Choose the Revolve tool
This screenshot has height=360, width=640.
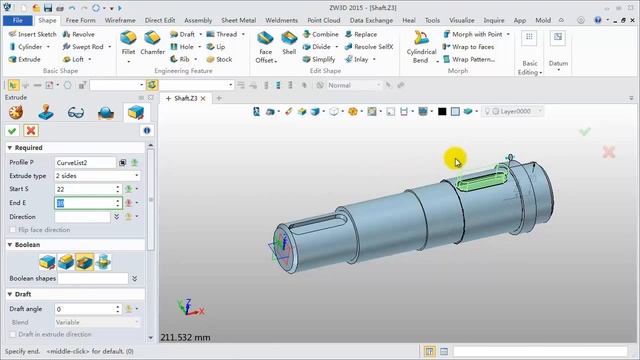pyautogui.click(x=78, y=34)
